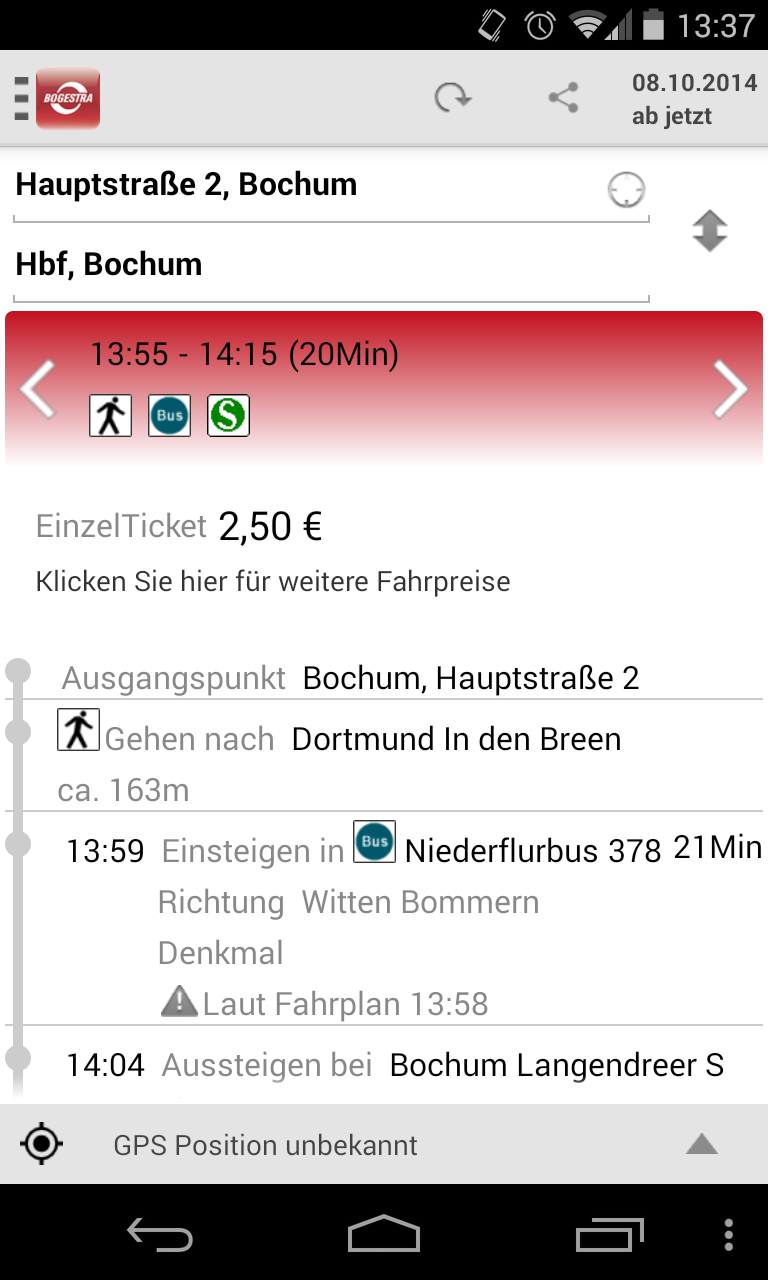The width and height of the screenshot is (768, 1280).
Task: Select the Niederflurbus 378 boarding step
Action: pyautogui.click(x=384, y=917)
